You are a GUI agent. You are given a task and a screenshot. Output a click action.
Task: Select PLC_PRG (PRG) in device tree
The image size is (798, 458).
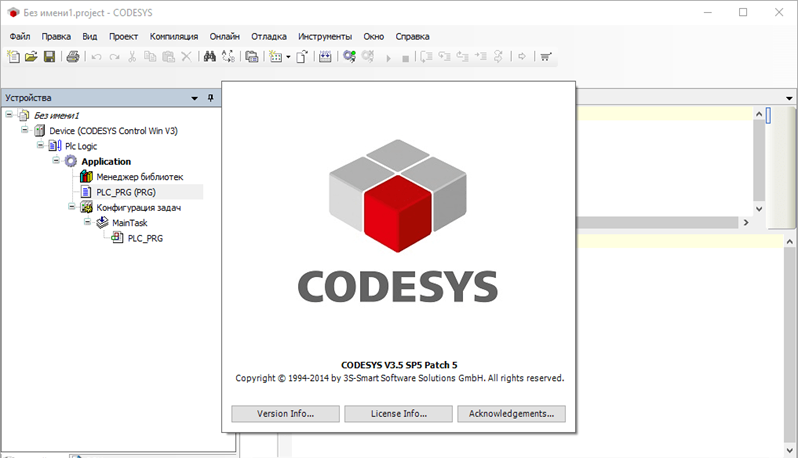pos(126,192)
